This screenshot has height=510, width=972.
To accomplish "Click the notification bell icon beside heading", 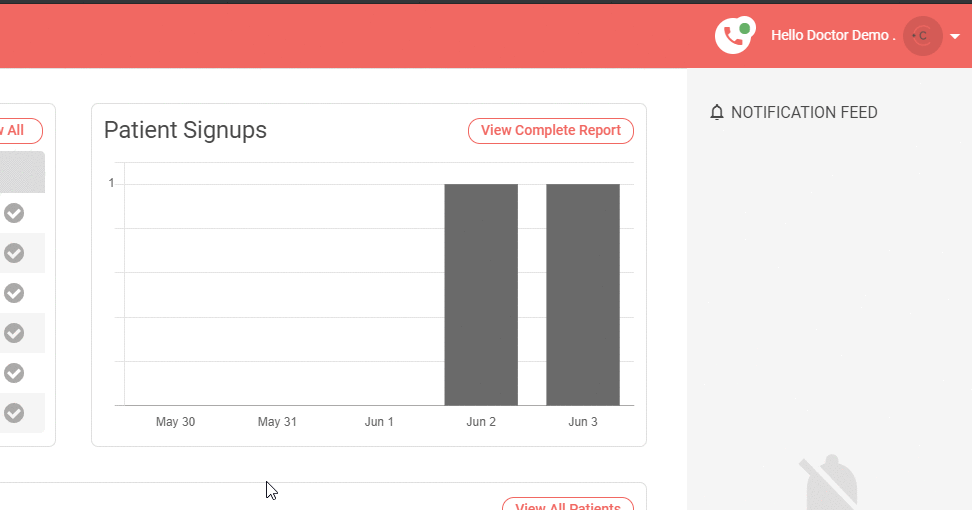I will 716,113.
